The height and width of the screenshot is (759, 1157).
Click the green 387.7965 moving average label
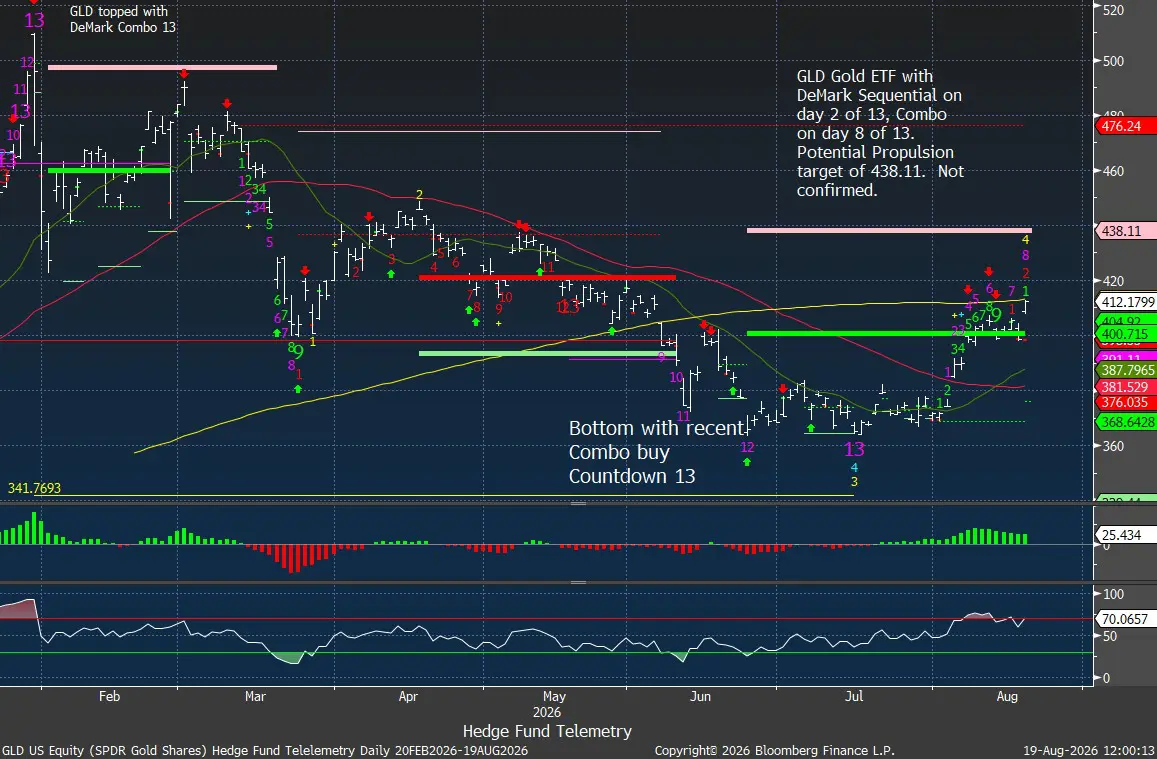pos(1127,370)
